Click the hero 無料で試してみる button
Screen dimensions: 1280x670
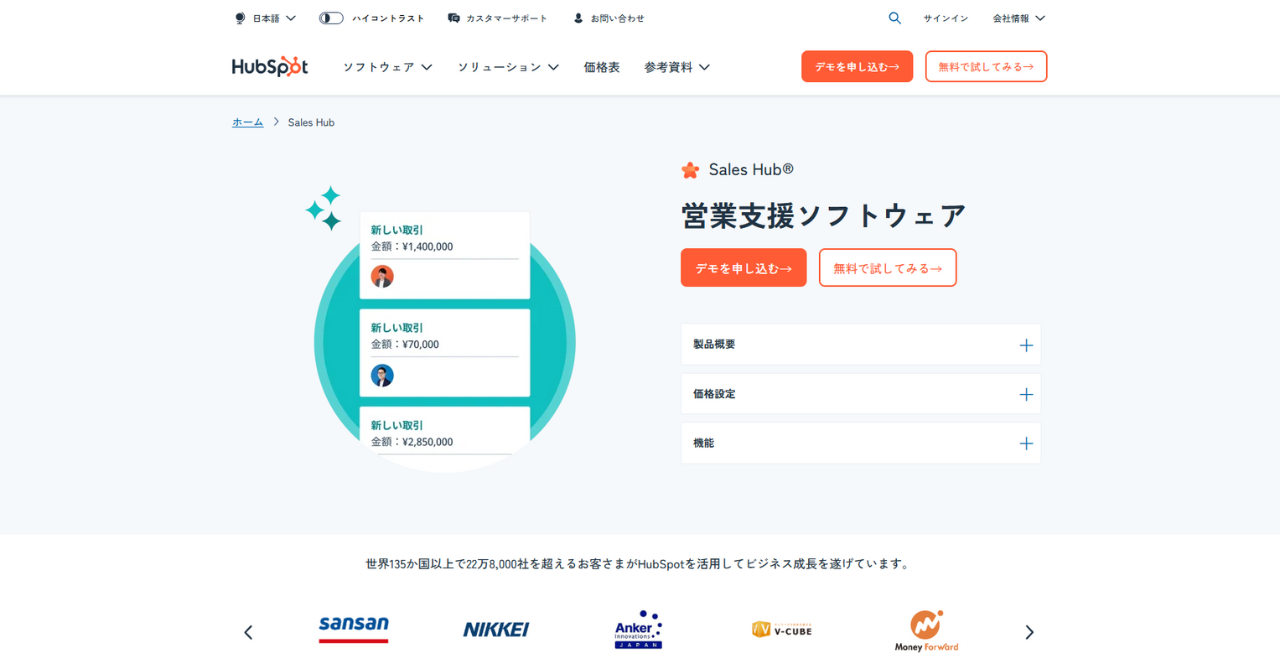[887, 268]
